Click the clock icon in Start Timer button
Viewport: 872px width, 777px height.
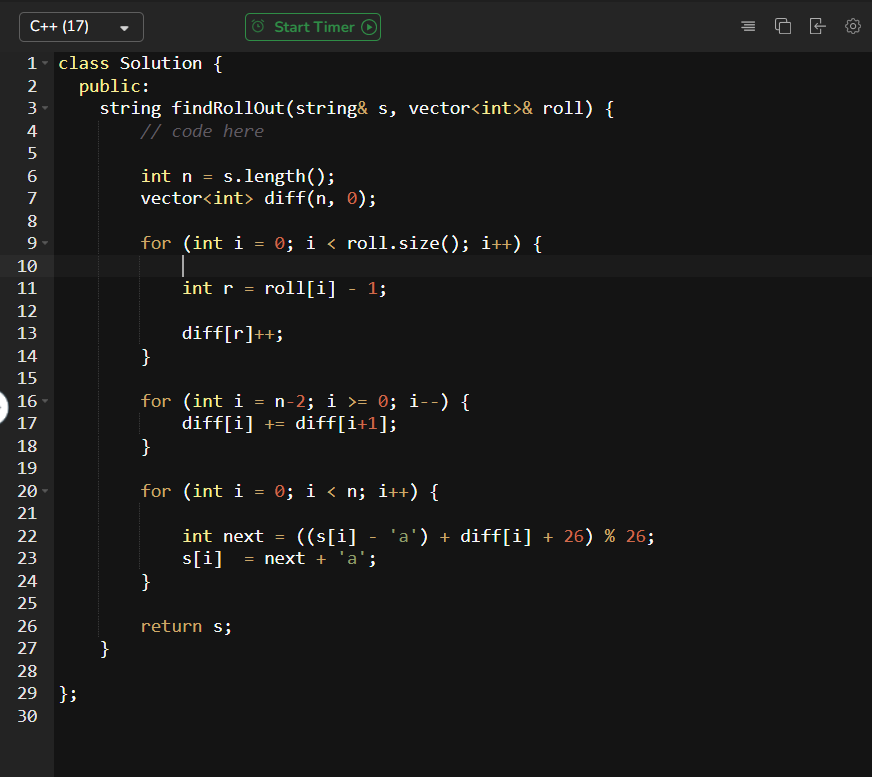[258, 26]
